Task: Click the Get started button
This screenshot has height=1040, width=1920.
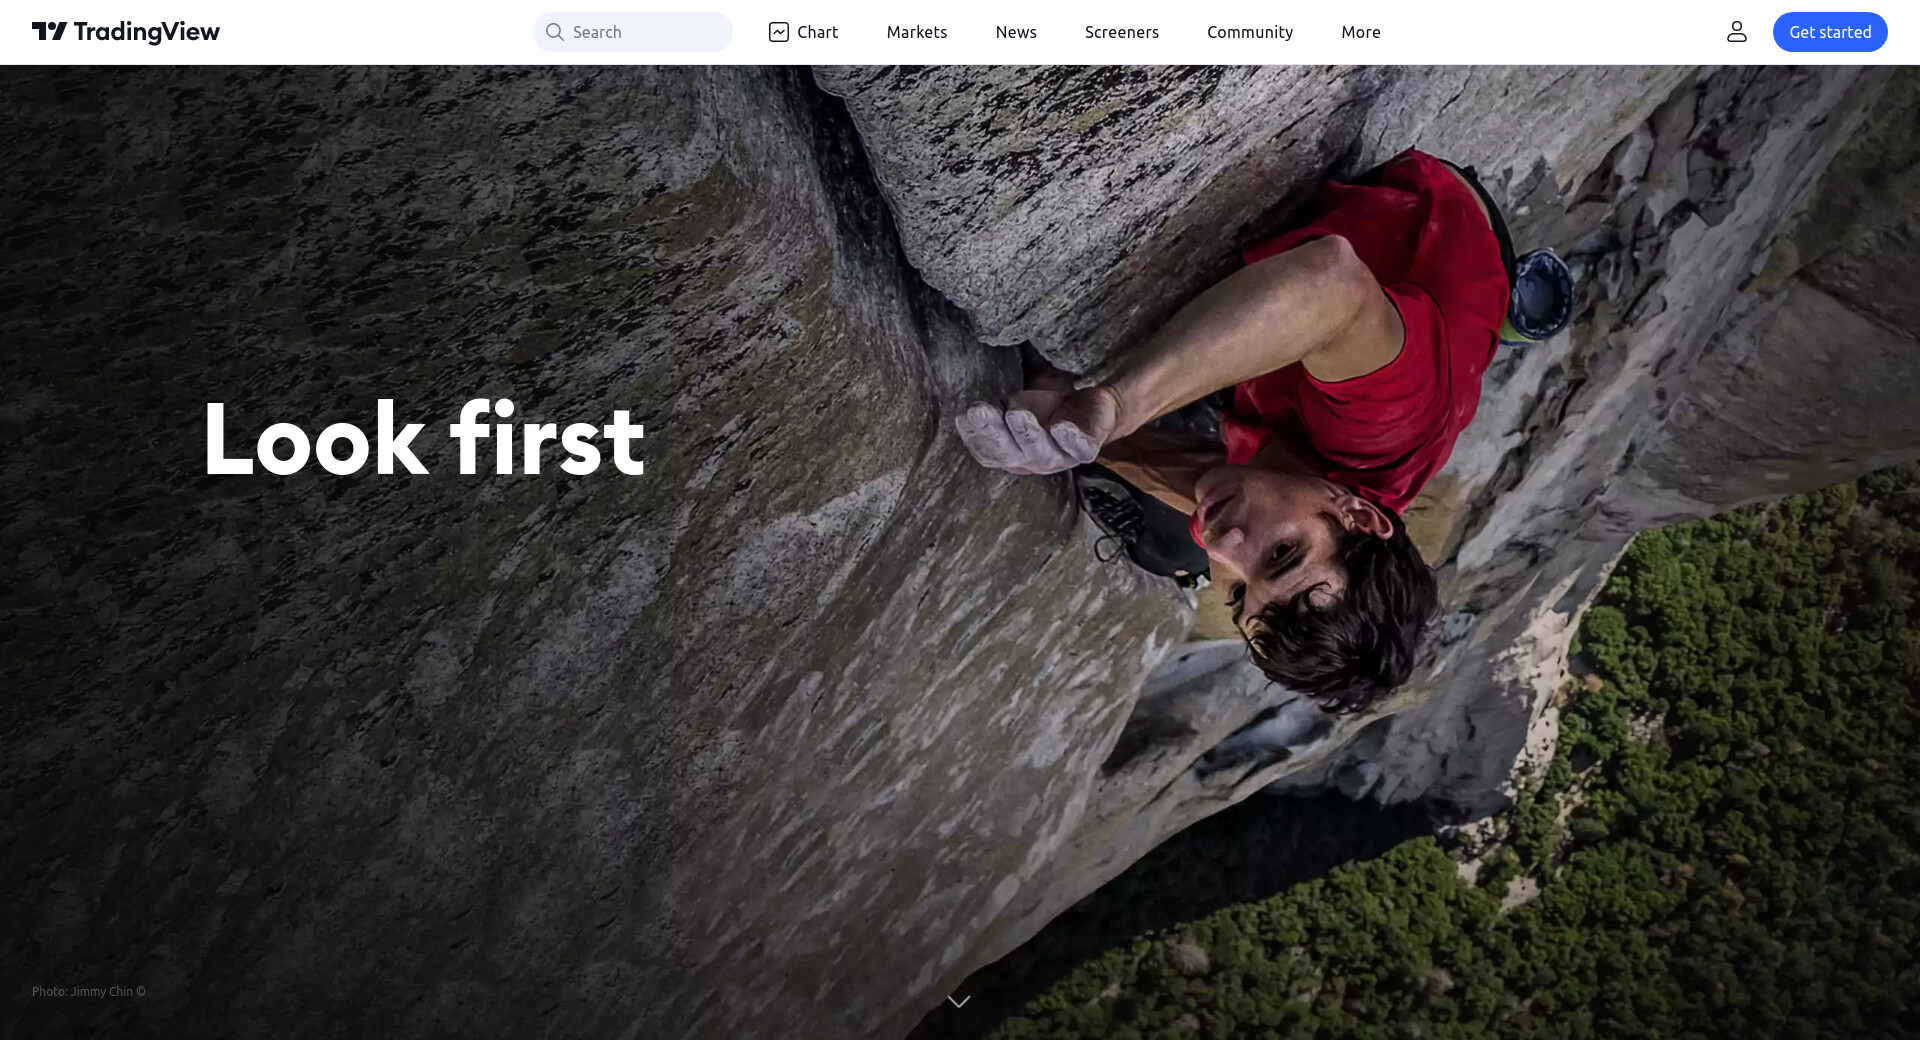Action: (x=1830, y=32)
